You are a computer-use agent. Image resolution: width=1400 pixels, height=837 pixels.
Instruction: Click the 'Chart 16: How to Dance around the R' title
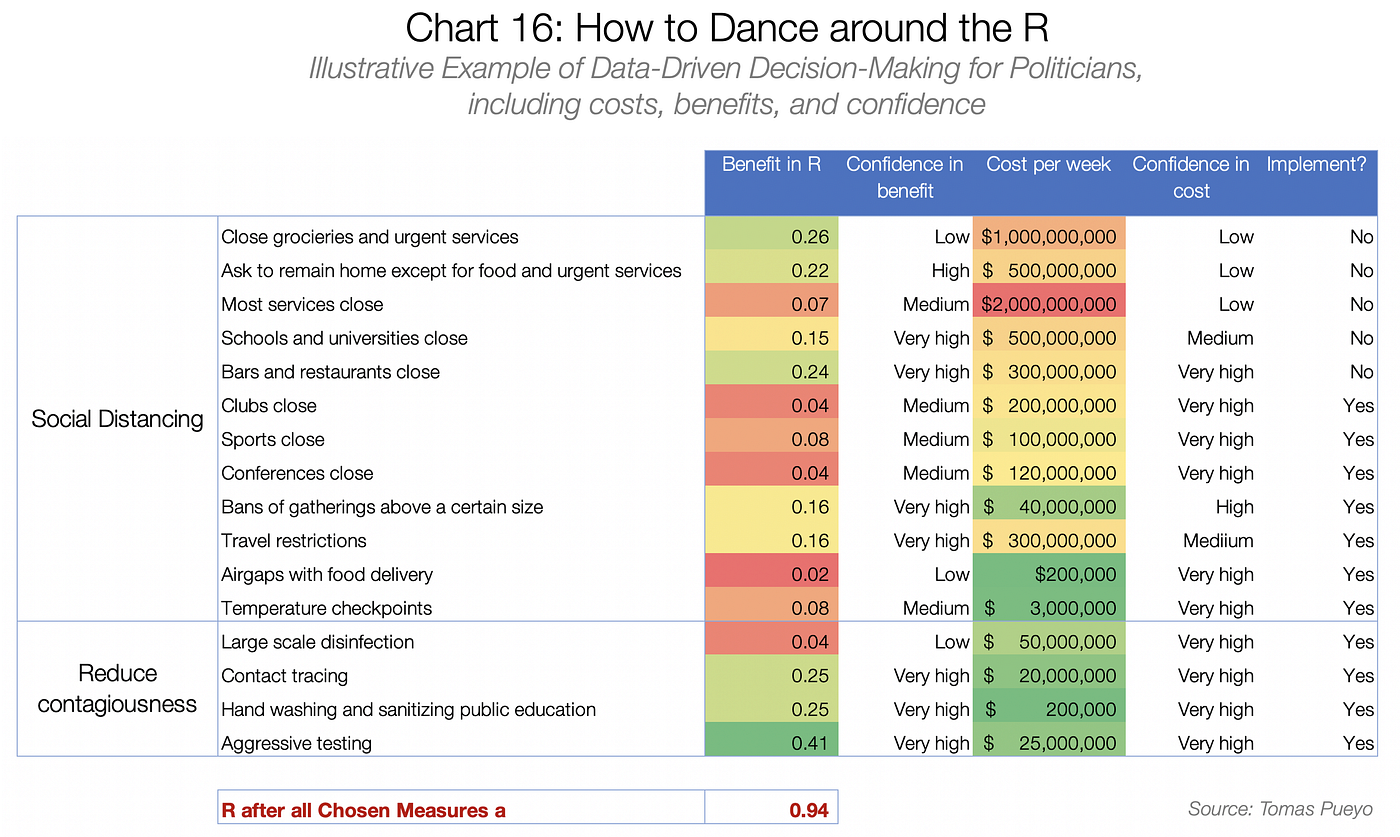tap(727, 27)
